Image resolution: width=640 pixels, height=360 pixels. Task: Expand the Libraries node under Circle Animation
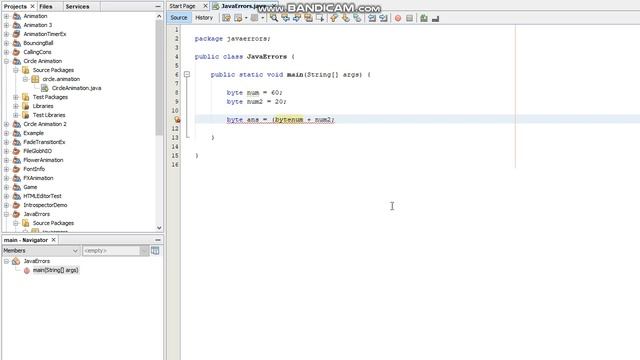16,106
